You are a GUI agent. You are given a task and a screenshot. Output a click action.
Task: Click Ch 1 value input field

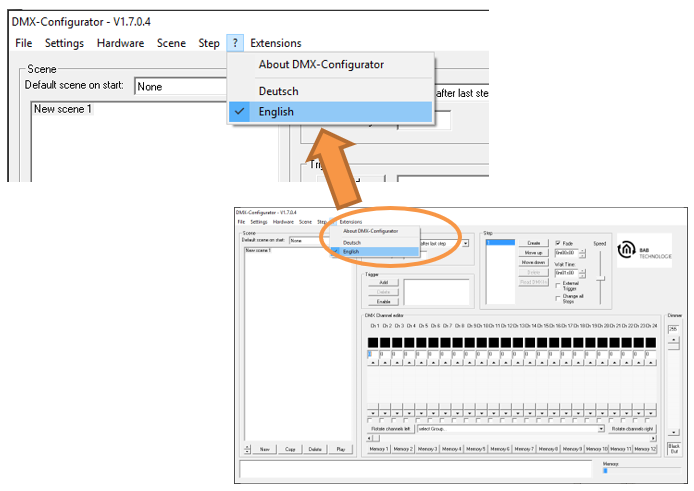pos(372,354)
